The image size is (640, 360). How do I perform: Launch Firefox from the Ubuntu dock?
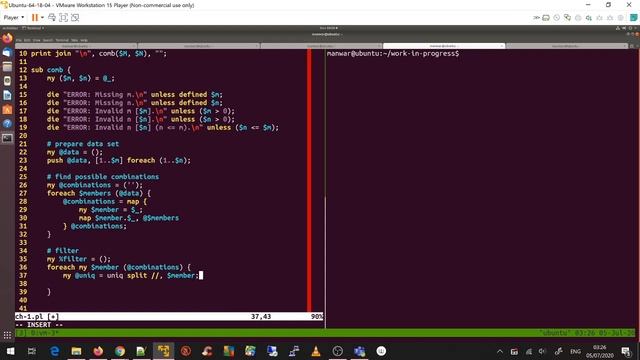pos(7,39)
